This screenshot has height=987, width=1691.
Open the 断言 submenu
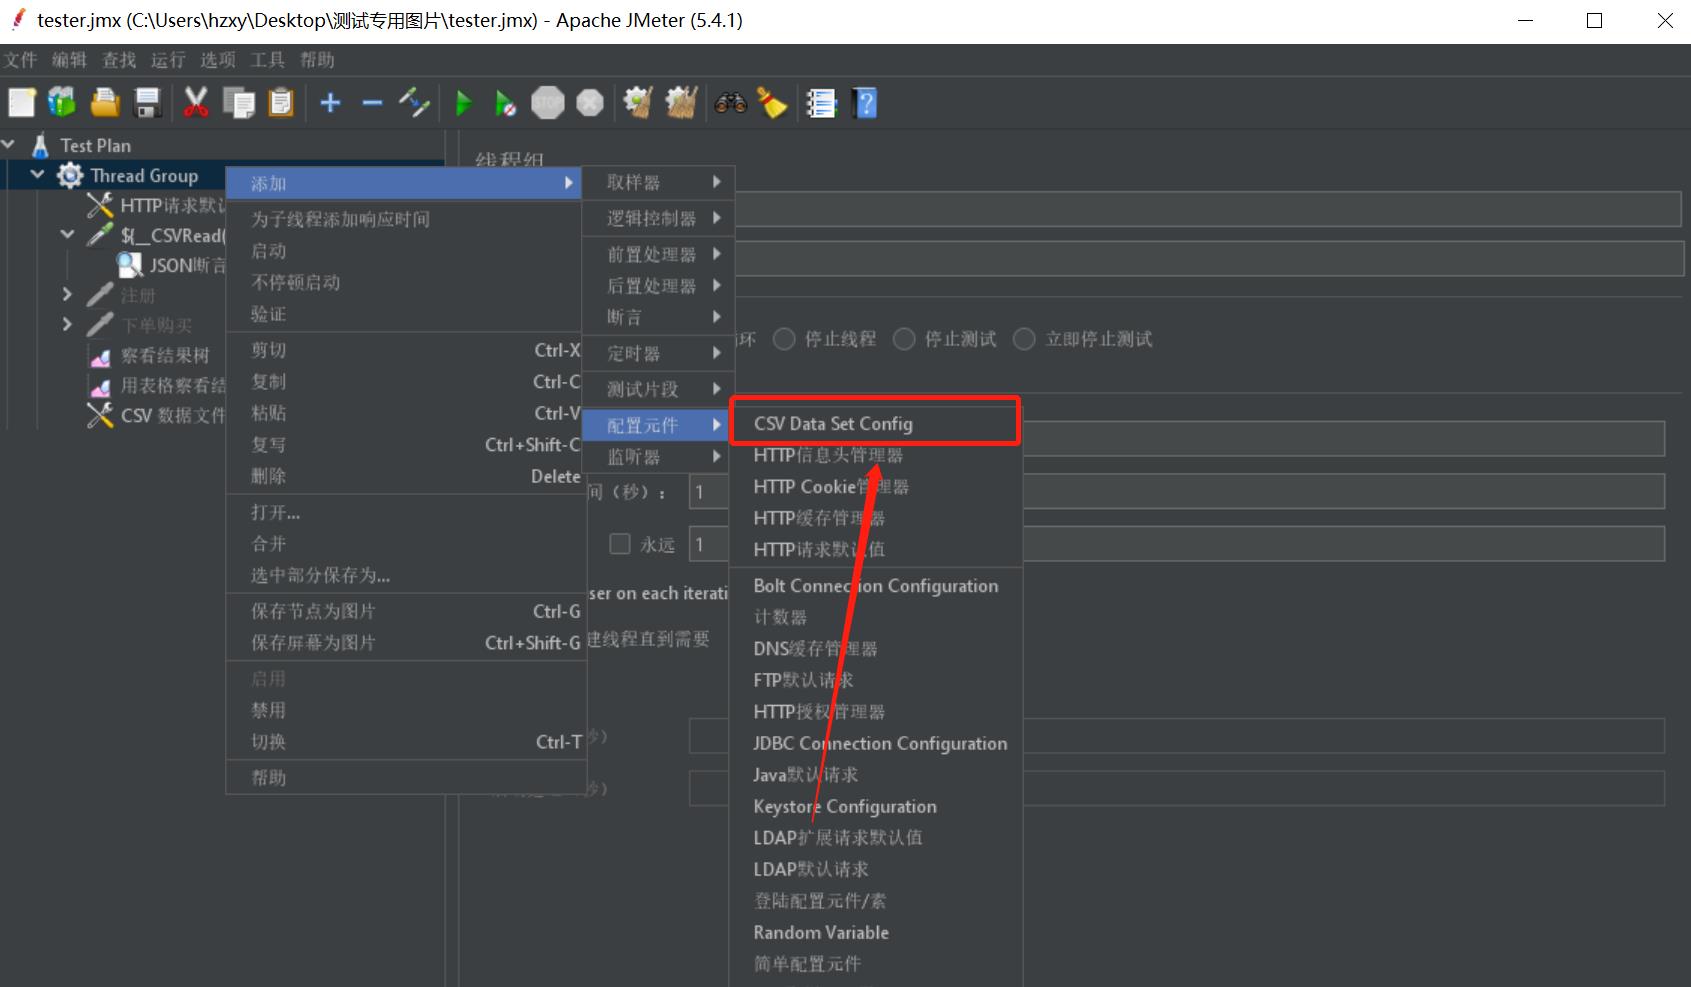660,317
